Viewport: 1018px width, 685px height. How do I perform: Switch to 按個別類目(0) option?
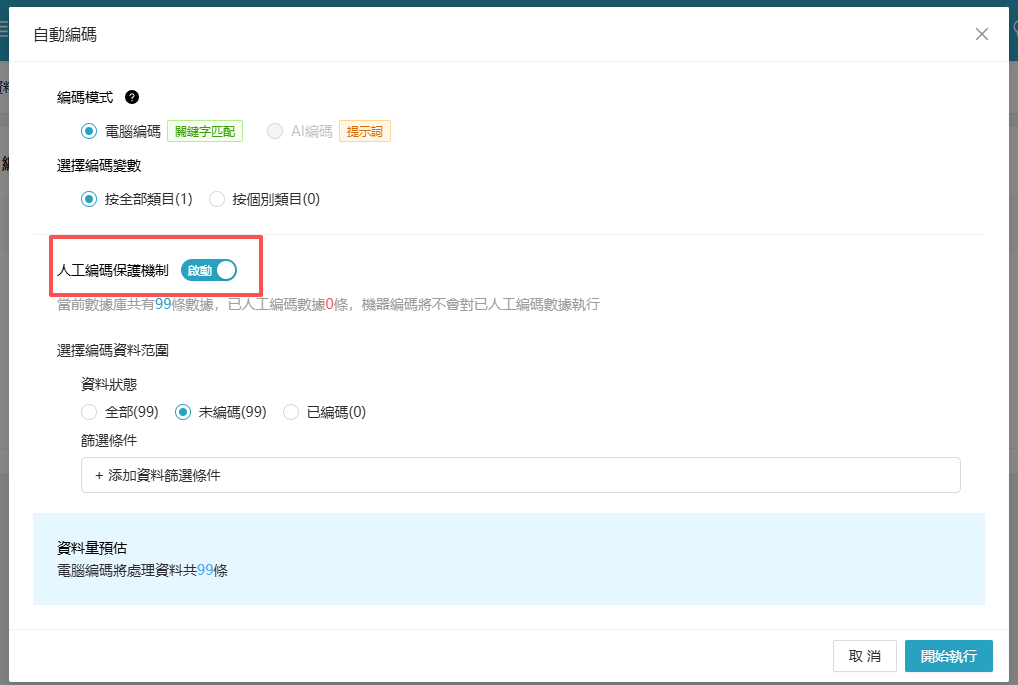pos(217,199)
